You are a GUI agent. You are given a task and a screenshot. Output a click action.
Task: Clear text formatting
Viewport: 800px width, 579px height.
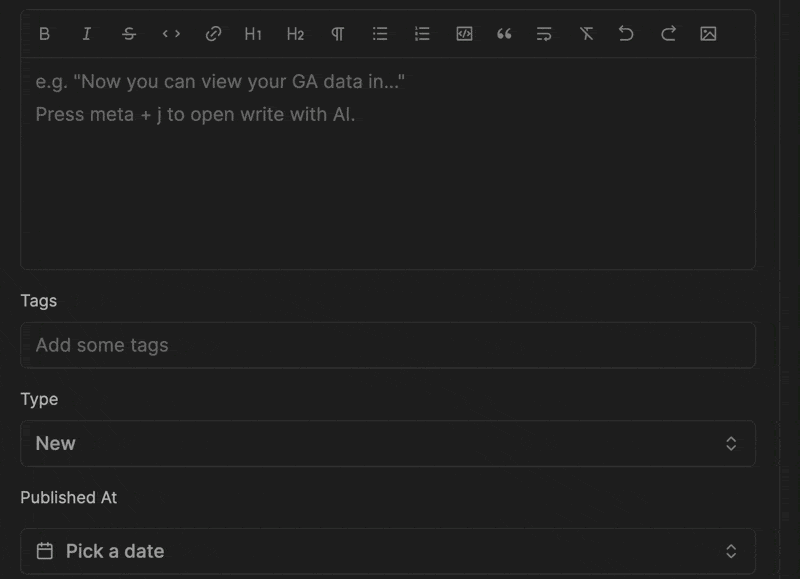click(x=587, y=34)
